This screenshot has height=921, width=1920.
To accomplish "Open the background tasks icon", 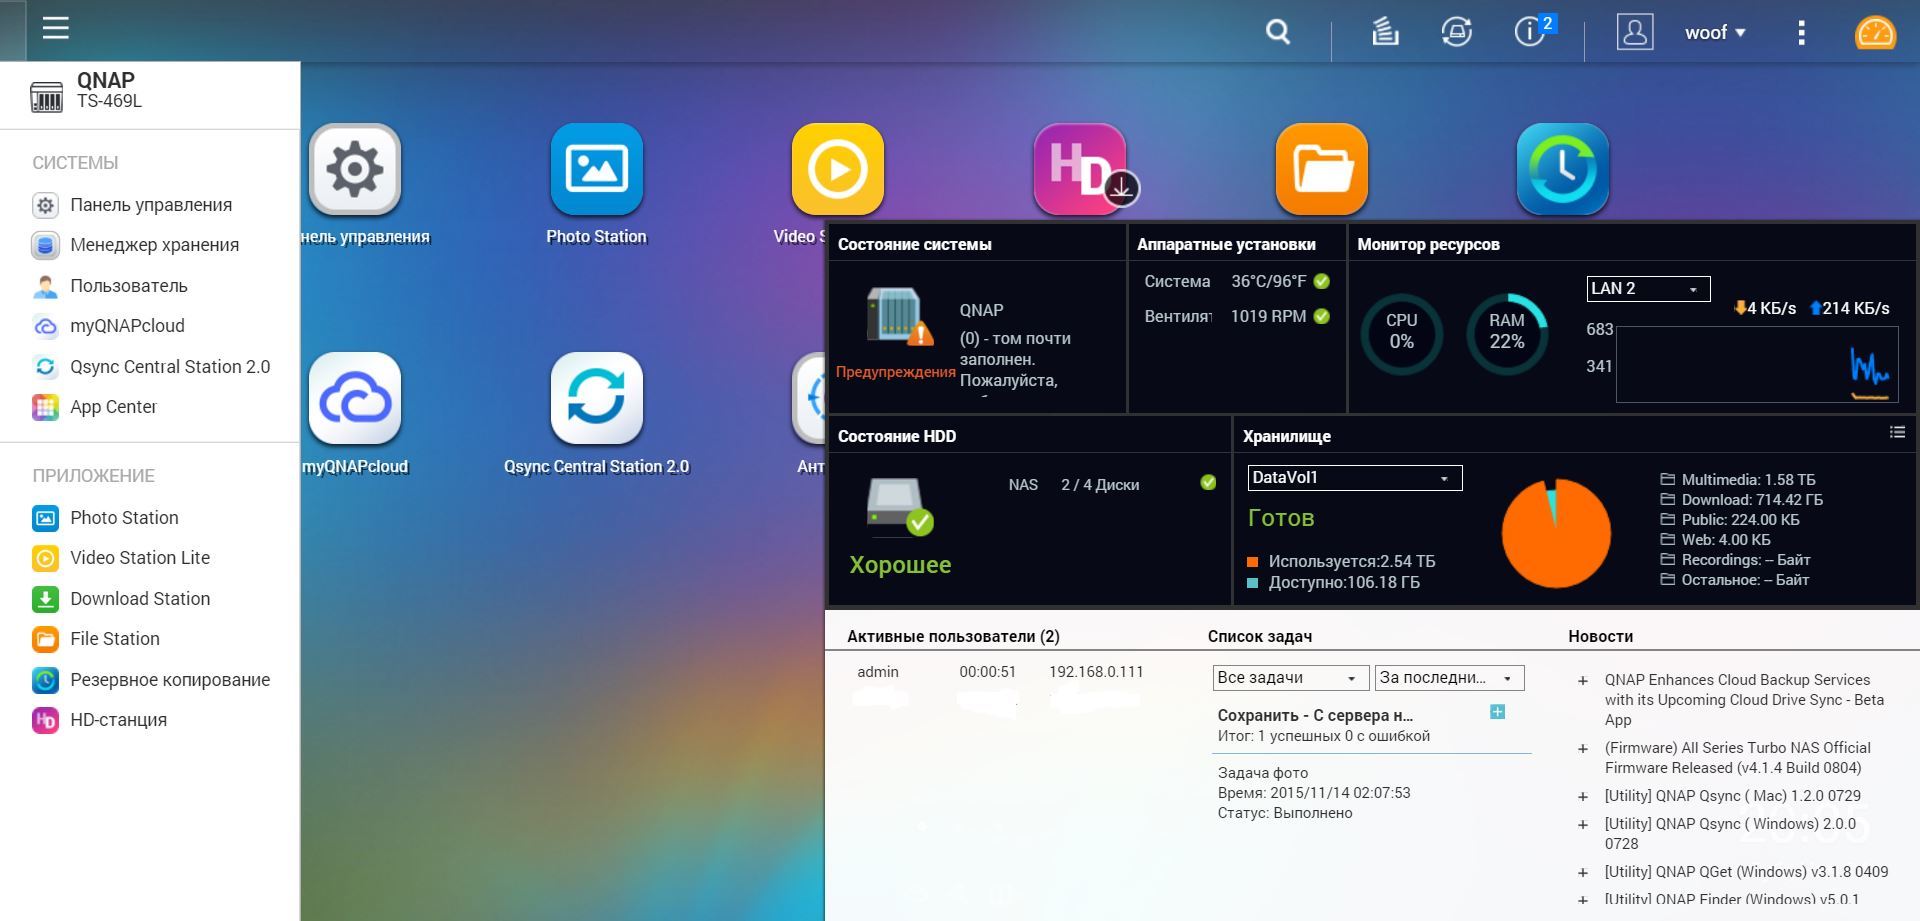I will [x=1385, y=32].
